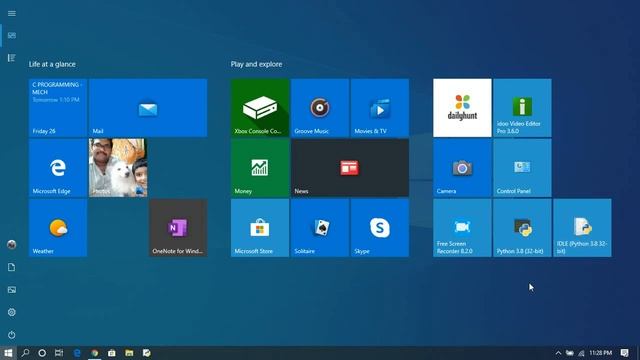Open the user account avatar menu
The width and height of the screenshot is (640, 360).
pos(11,244)
